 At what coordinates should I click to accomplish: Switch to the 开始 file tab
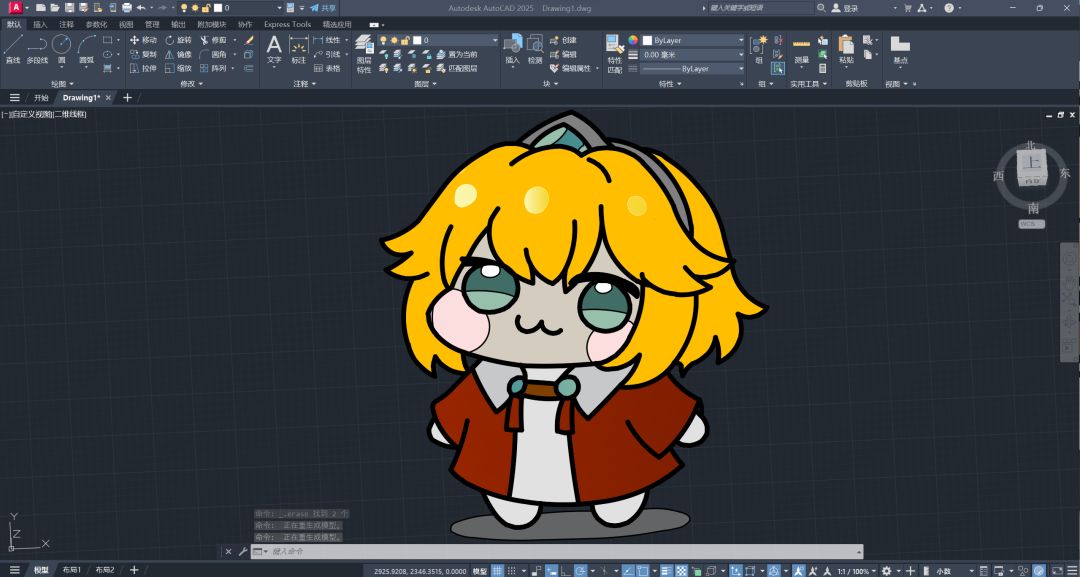[x=41, y=98]
